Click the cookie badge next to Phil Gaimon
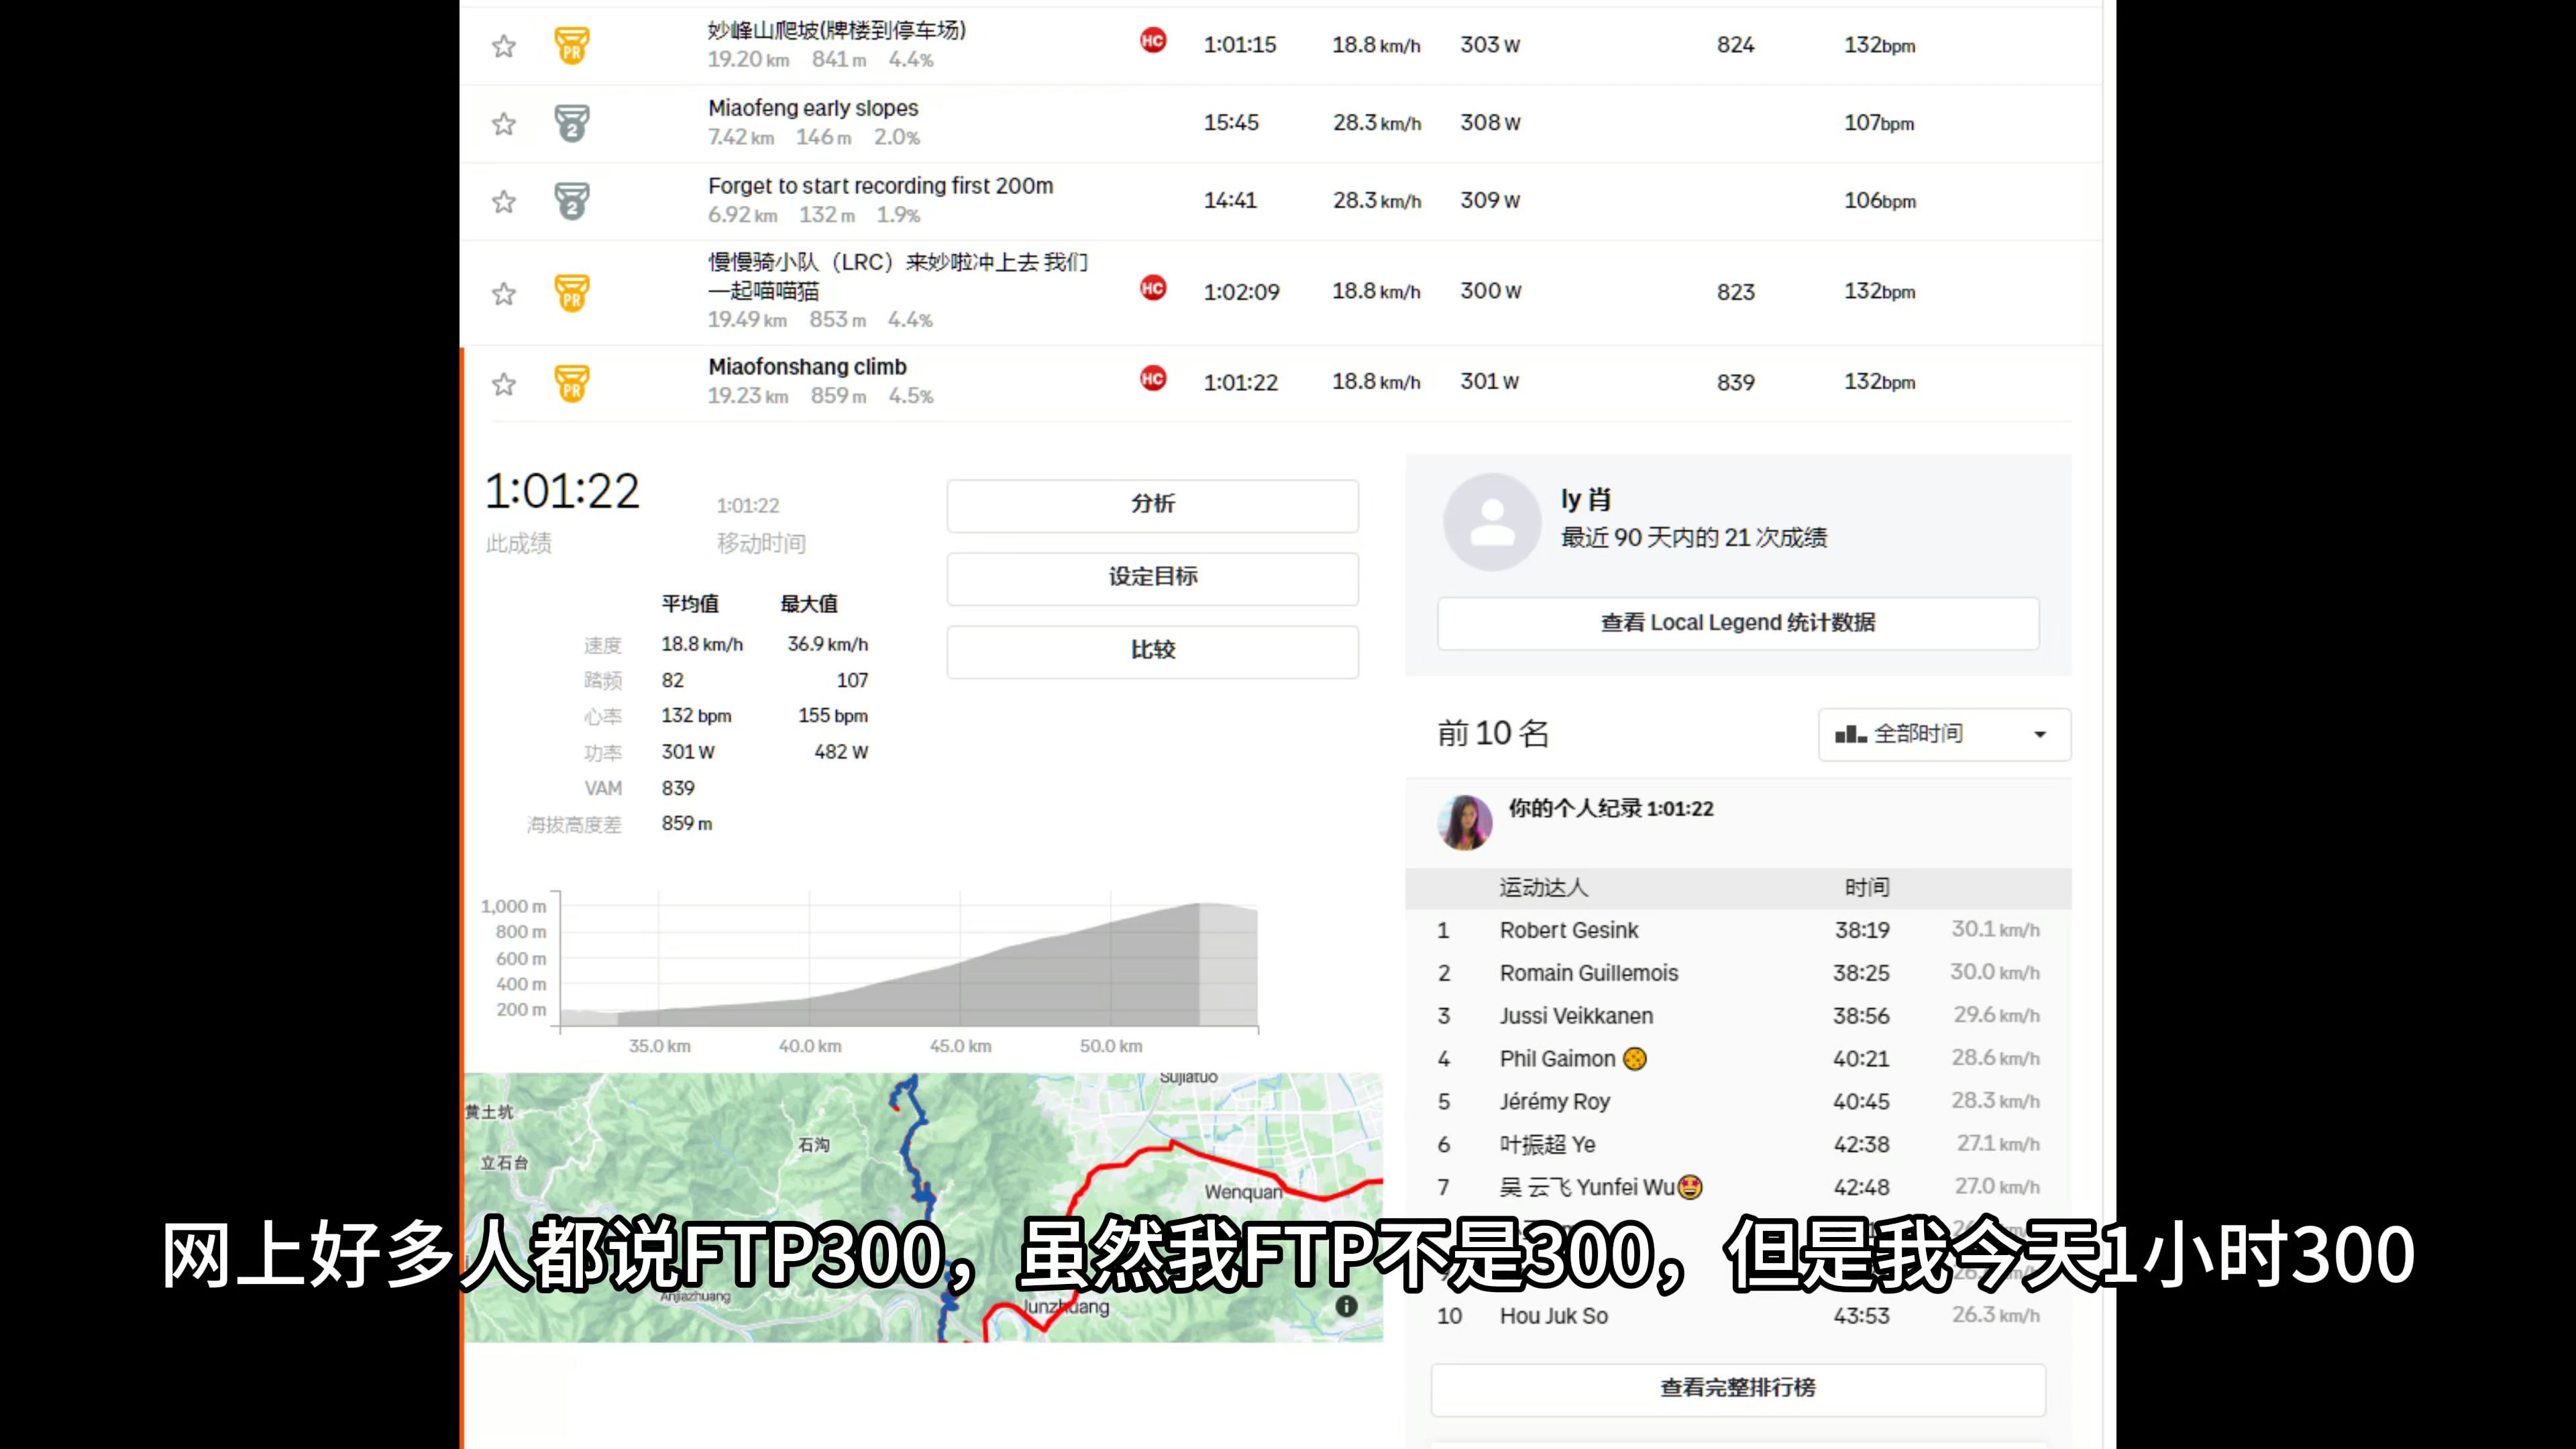The image size is (2576, 1449). point(1634,1060)
